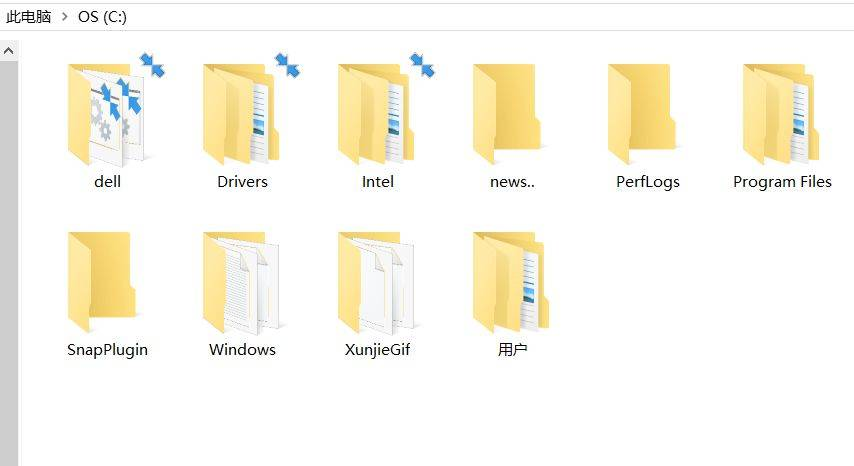Click the Windows folder name label
The image size is (854, 466).
click(x=242, y=350)
